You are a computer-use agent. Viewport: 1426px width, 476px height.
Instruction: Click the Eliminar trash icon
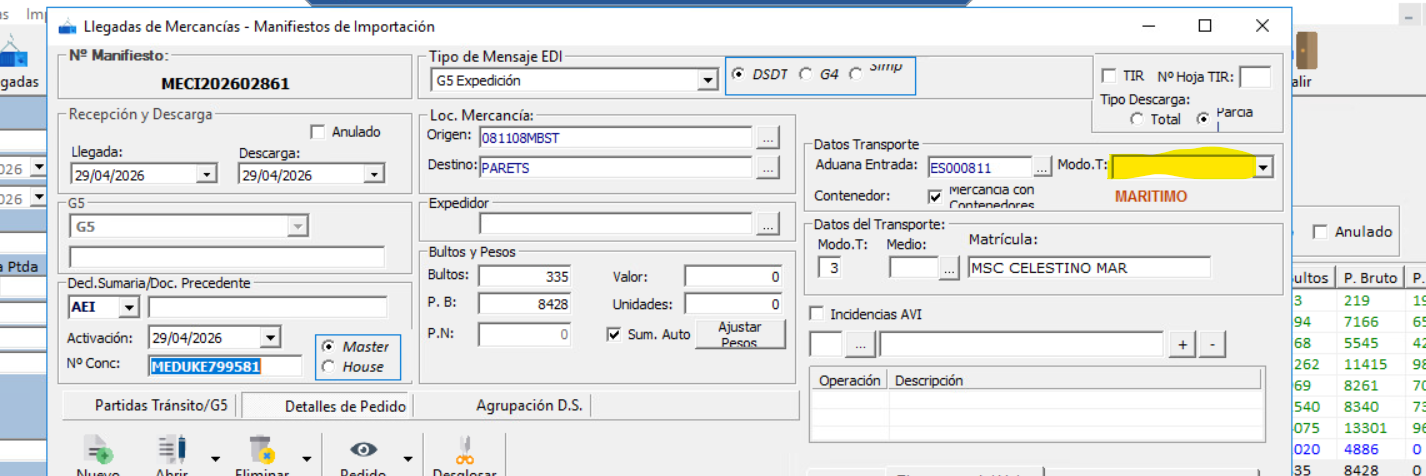(262, 449)
